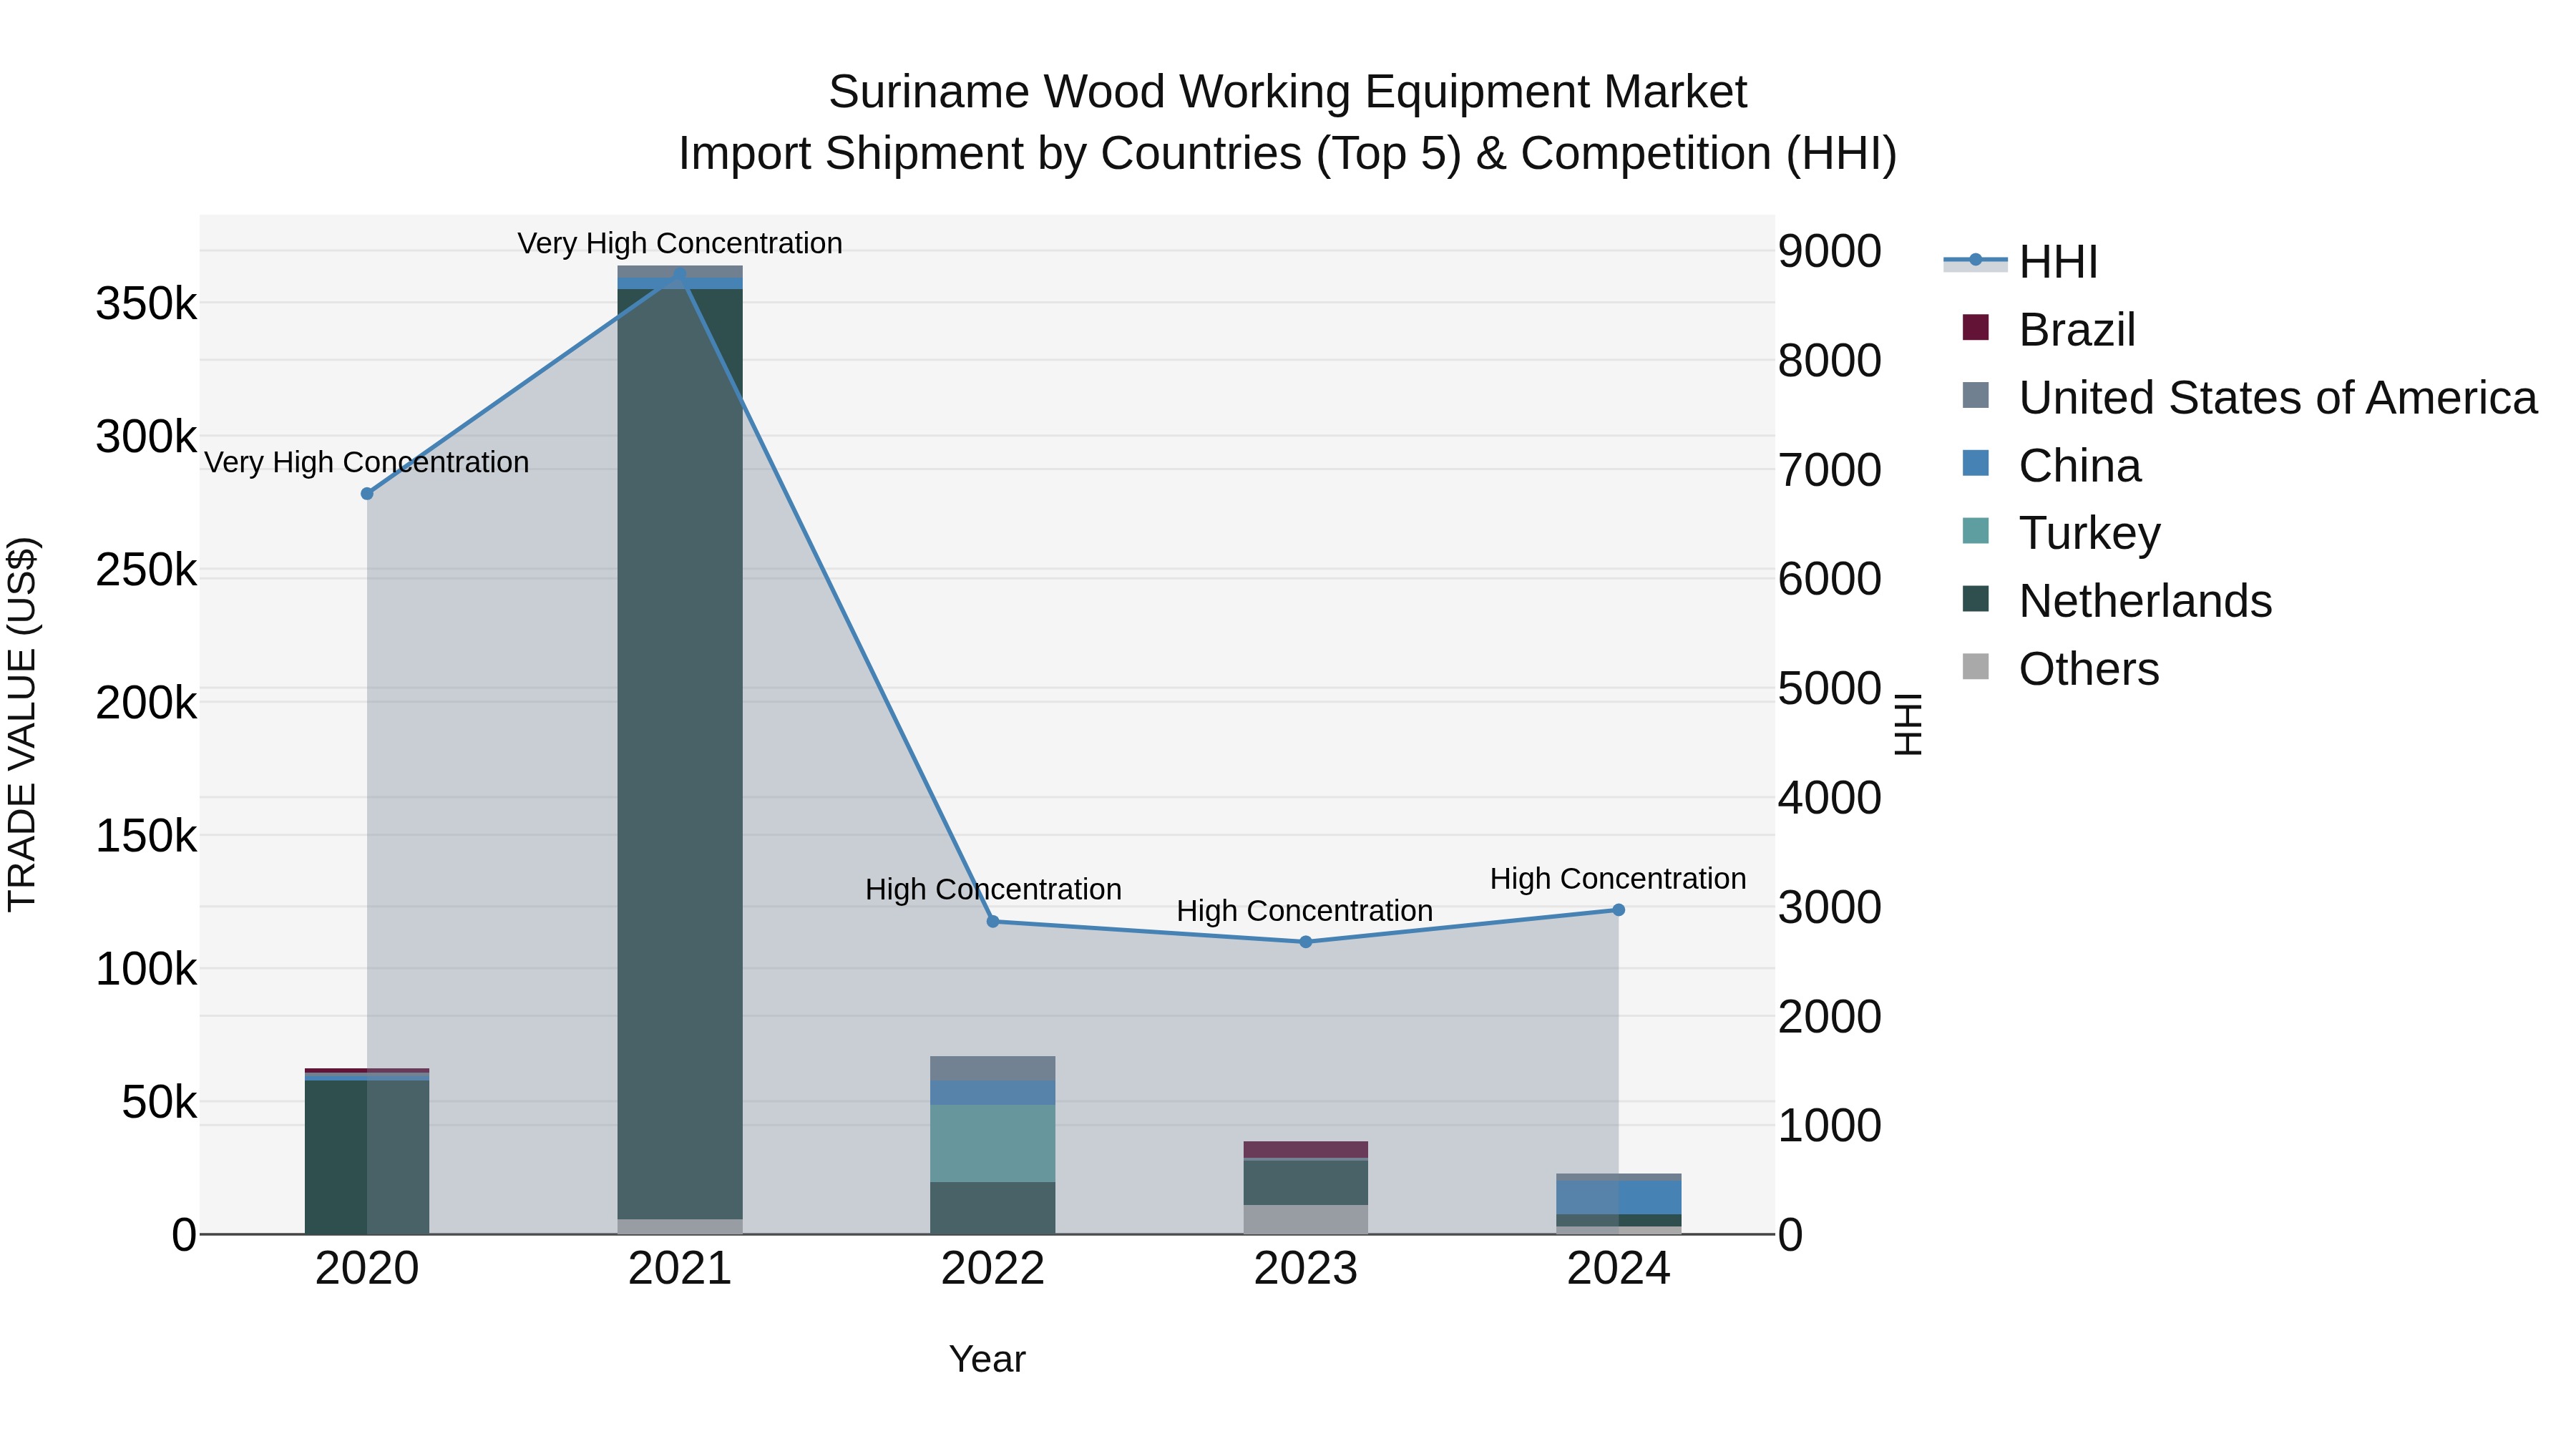Toggle the HHI line legend entry

(x=2020, y=262)
